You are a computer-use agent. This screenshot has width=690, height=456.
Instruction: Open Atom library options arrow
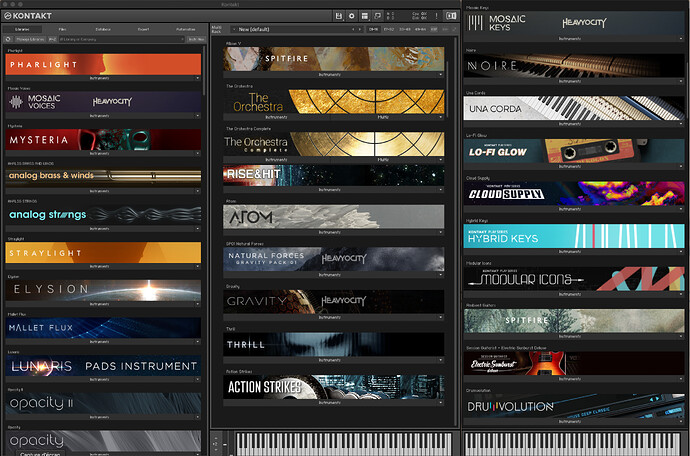point(440,232)
